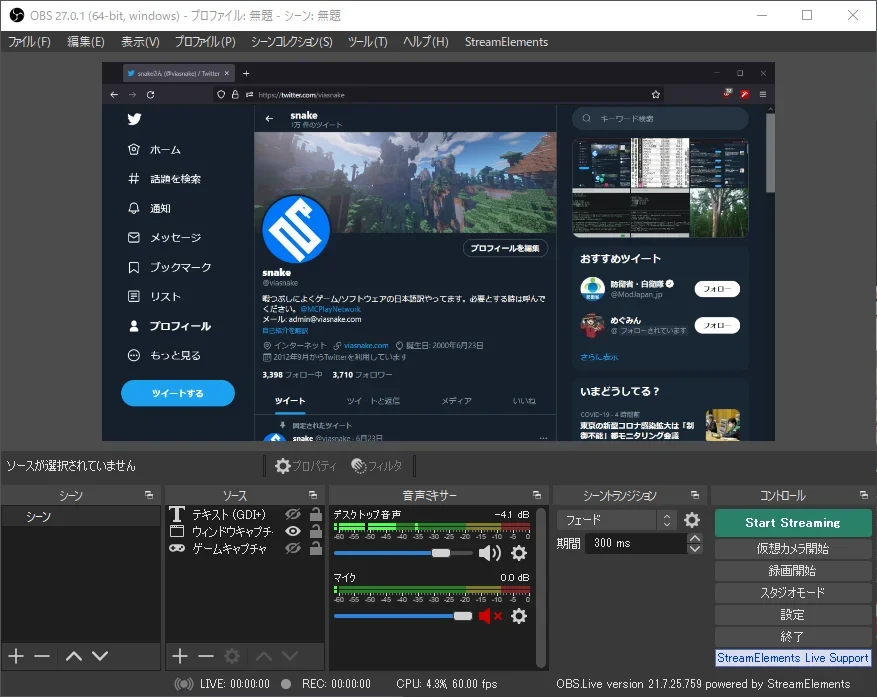Click the audio mixer vertical scrollbar
This screenshot has height=697, width=877.
point(540,587)
